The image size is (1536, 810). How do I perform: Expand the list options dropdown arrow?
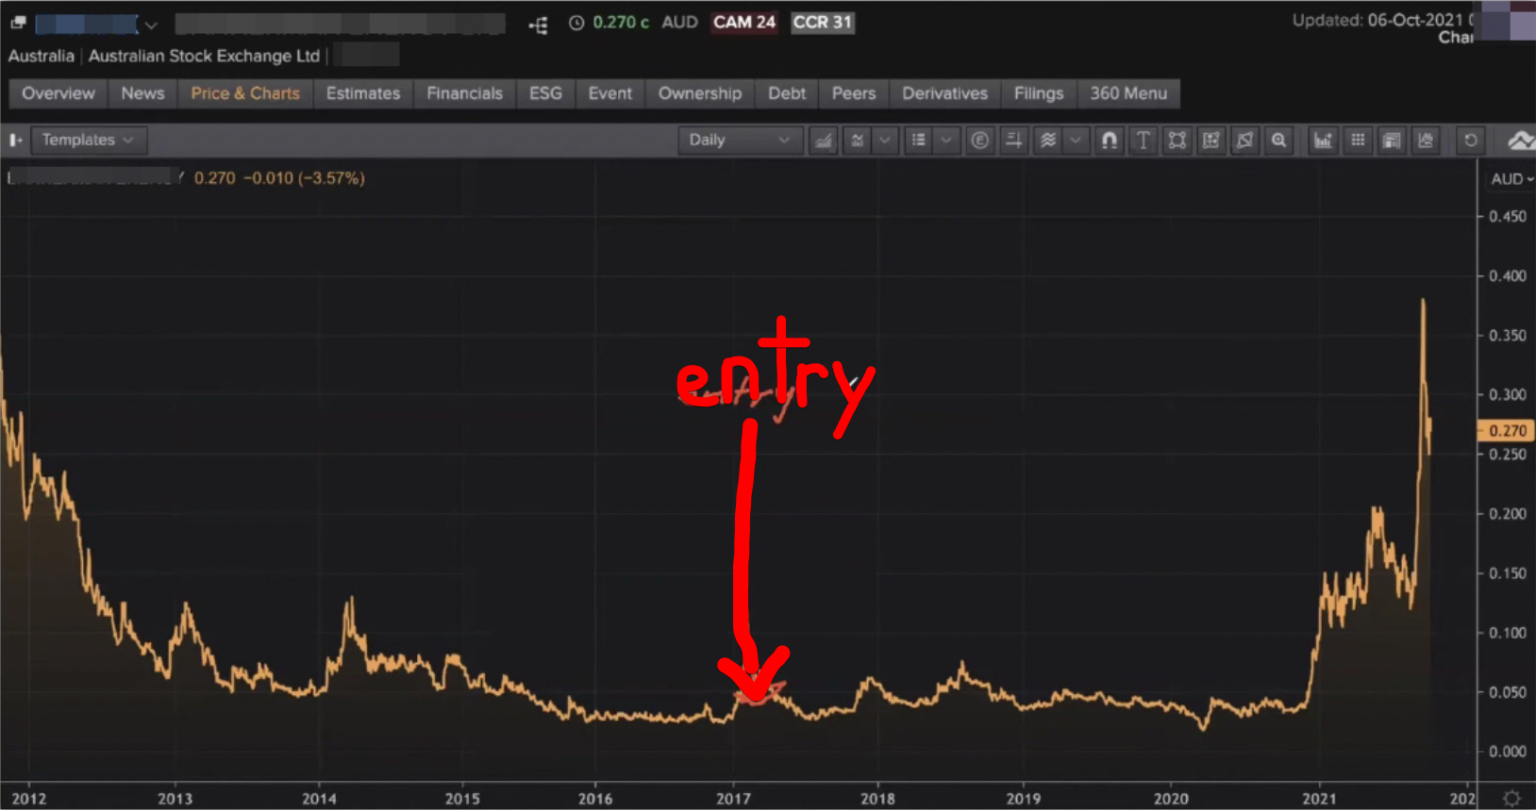[x=946, y=140]
